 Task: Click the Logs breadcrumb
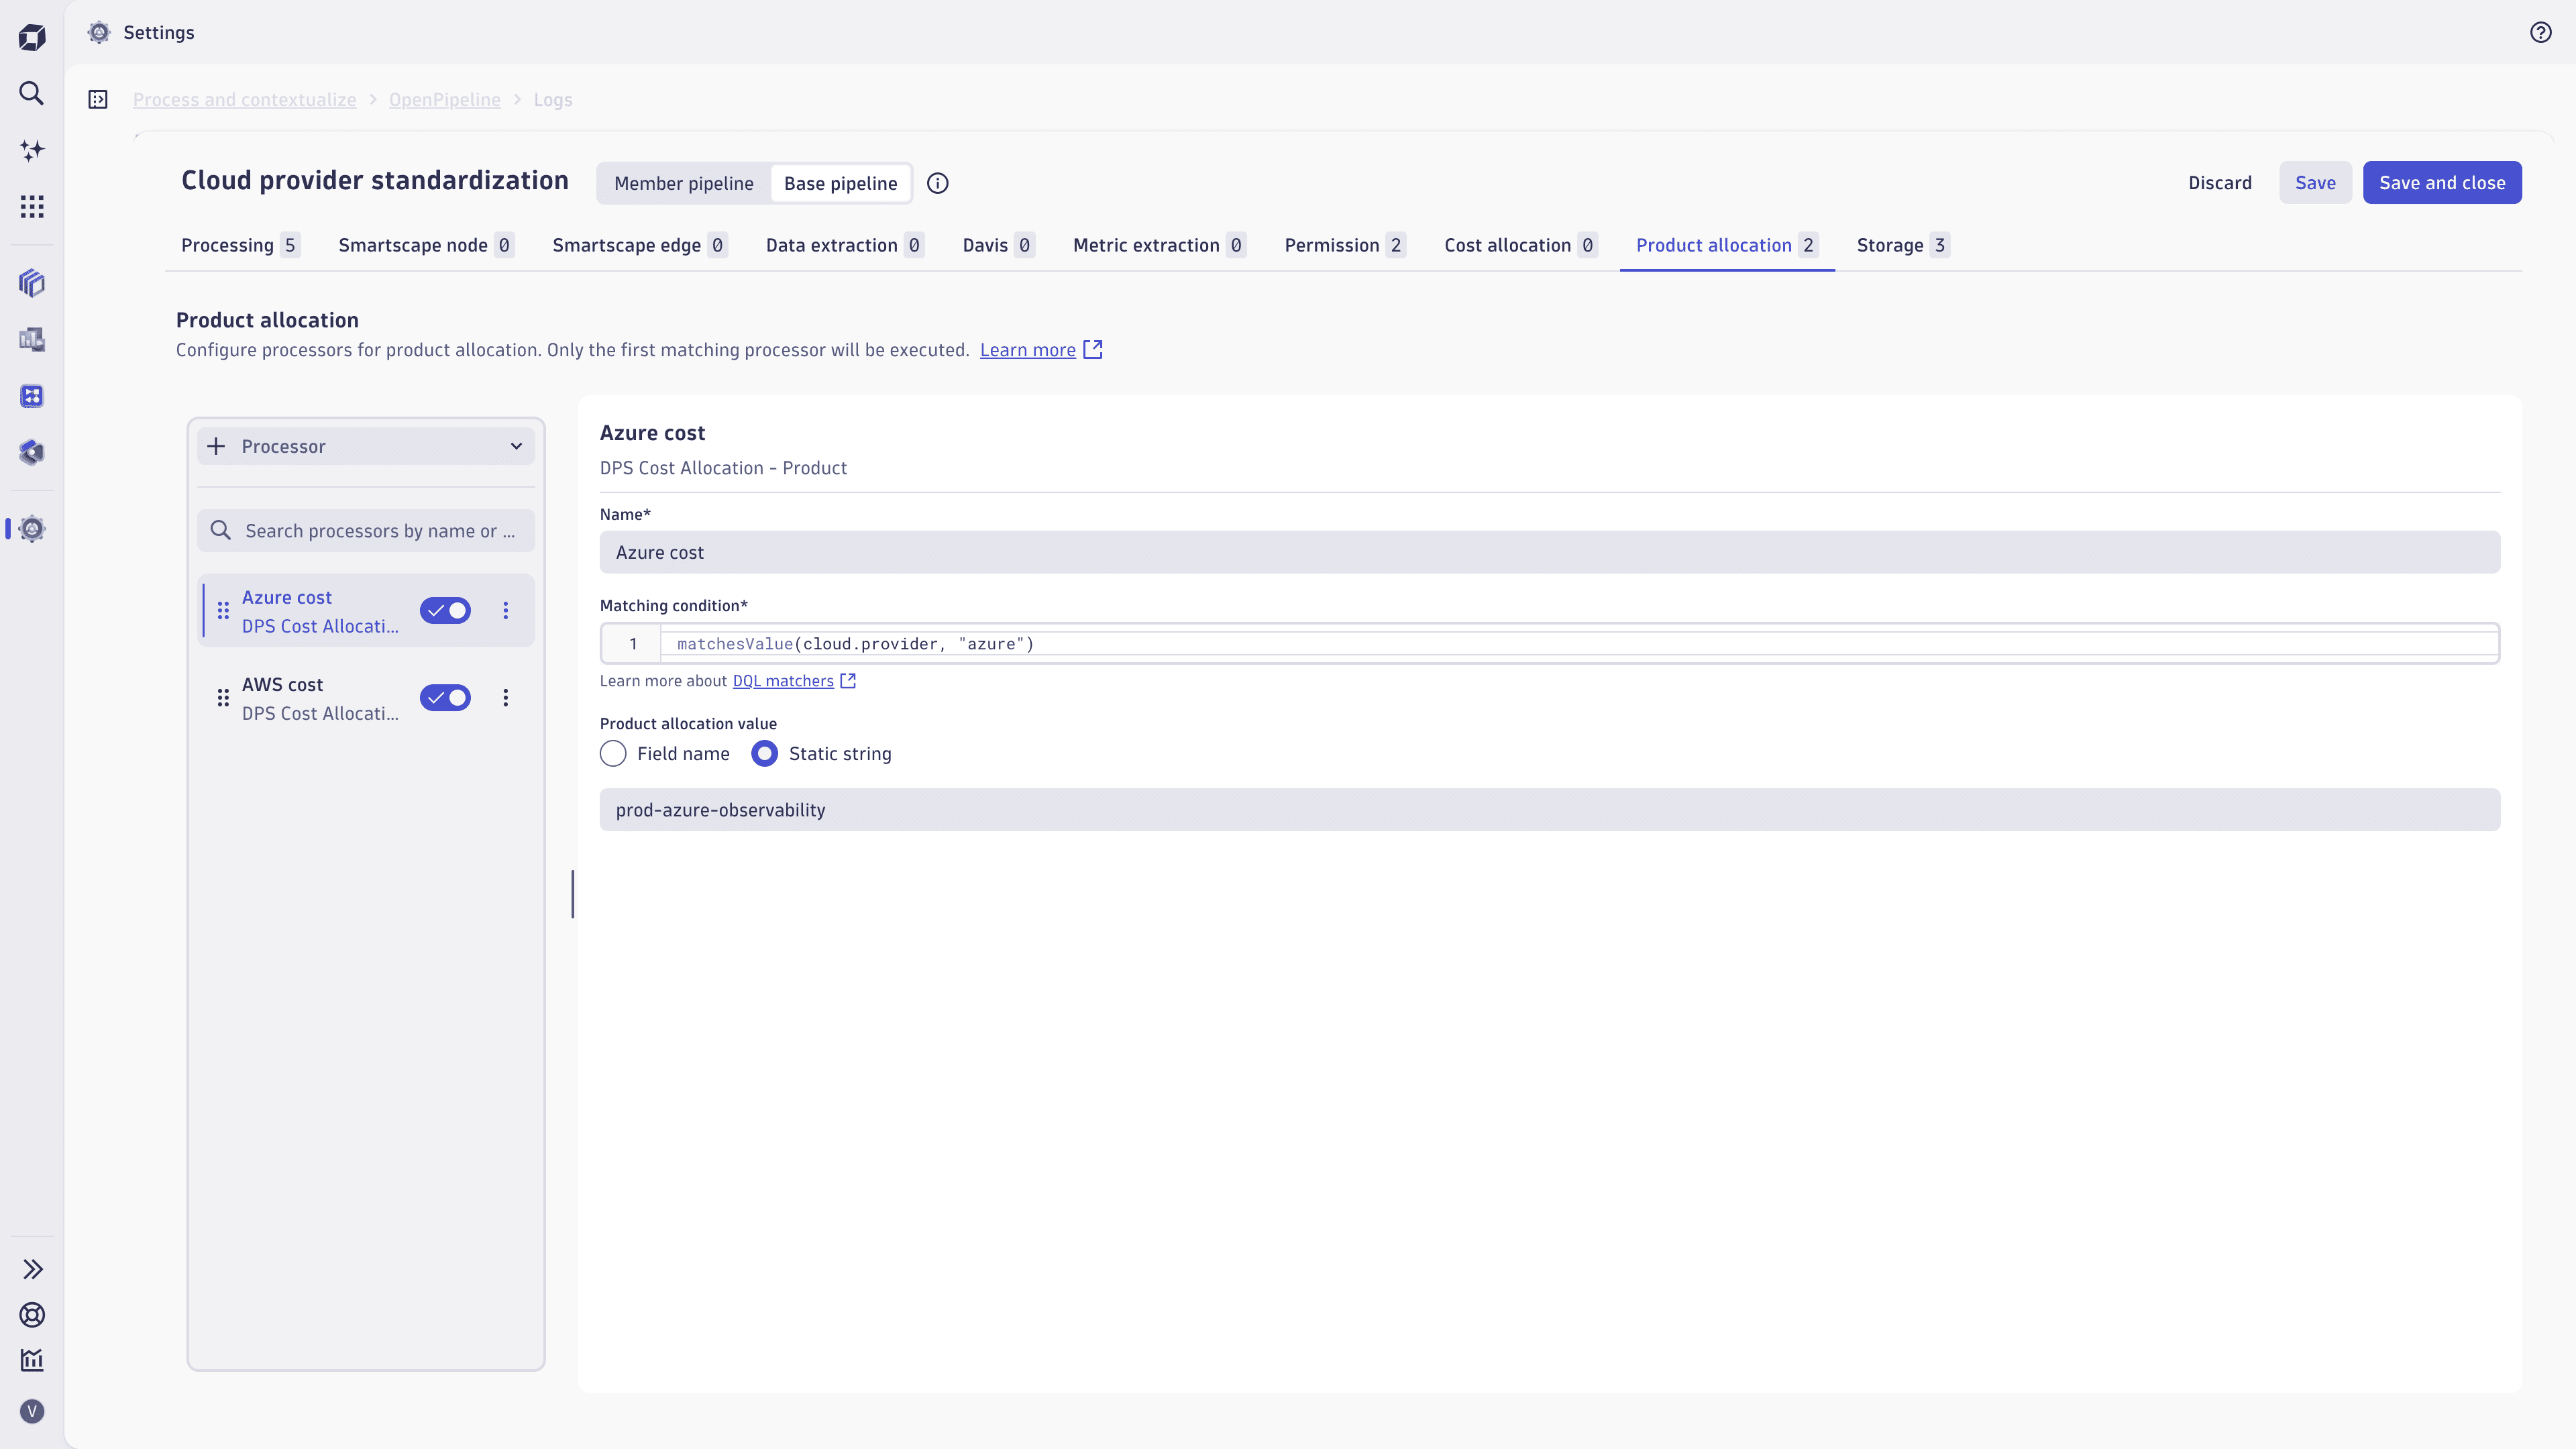(553, 99)
